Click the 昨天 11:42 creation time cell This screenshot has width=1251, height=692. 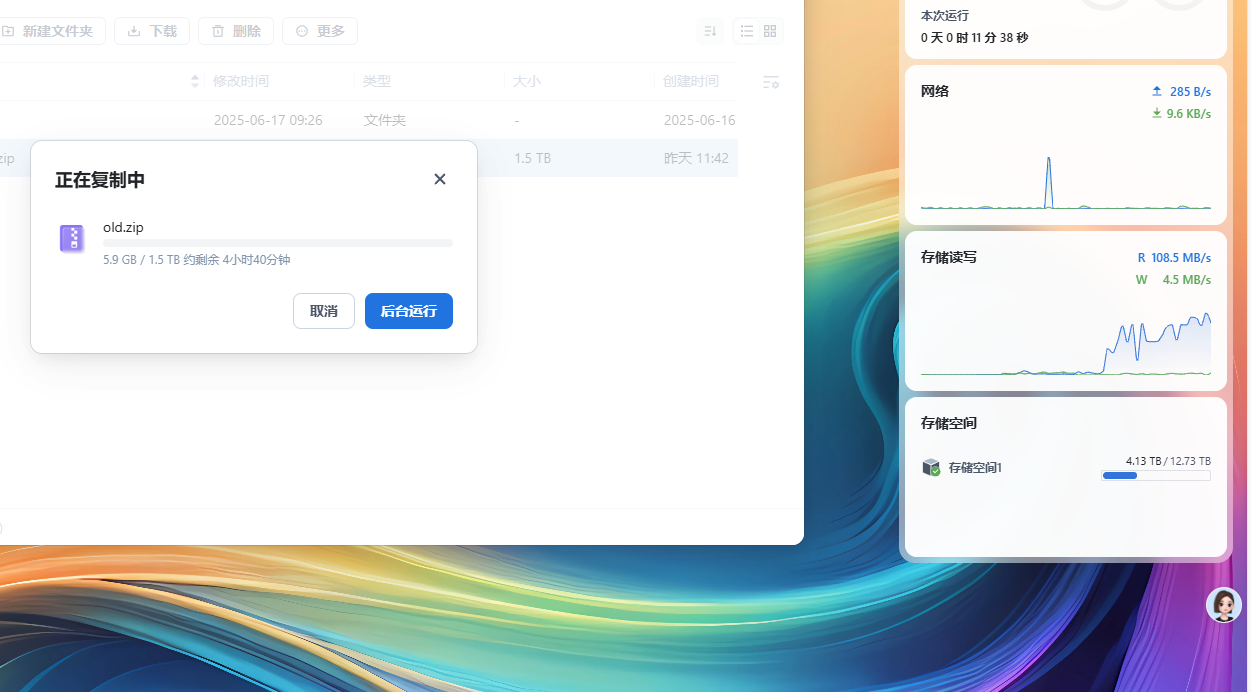(696, 158)
